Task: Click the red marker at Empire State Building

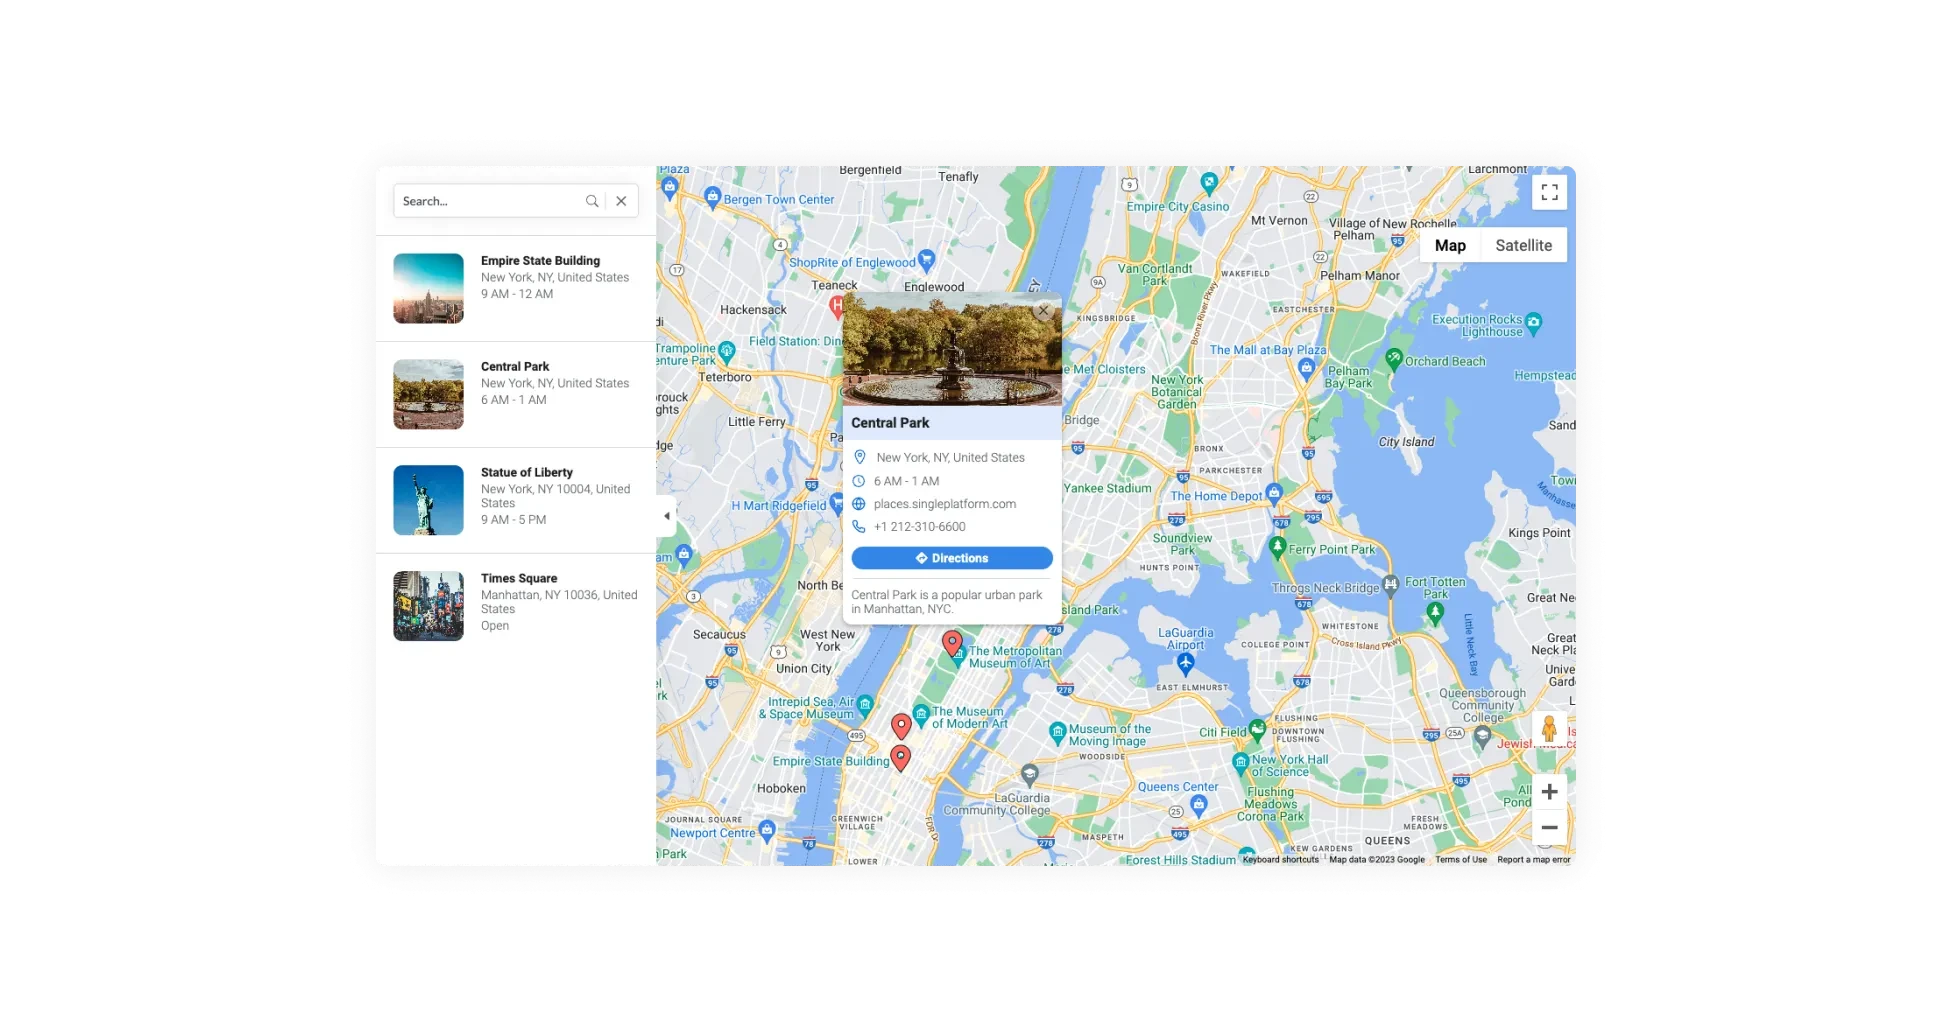Action: (x=900, y=759)
